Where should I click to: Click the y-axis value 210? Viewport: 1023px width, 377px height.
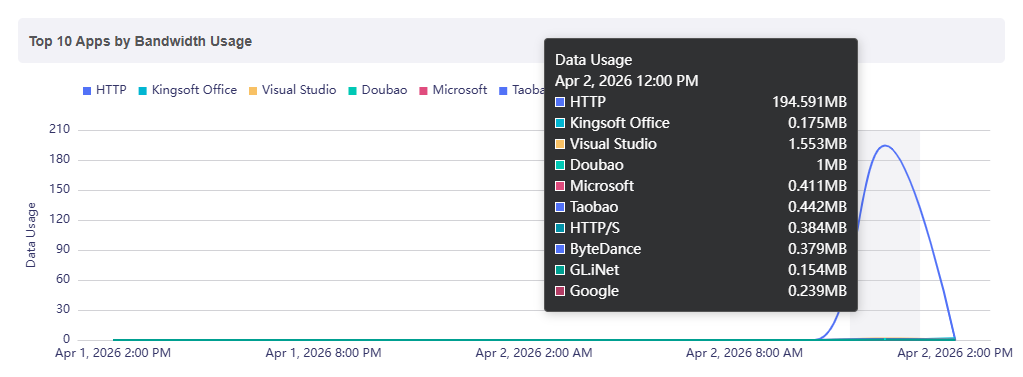(59, 130)
